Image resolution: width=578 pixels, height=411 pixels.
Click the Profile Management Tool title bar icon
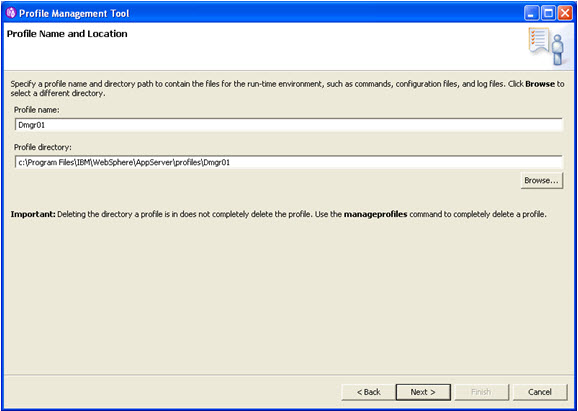[11, 14]
